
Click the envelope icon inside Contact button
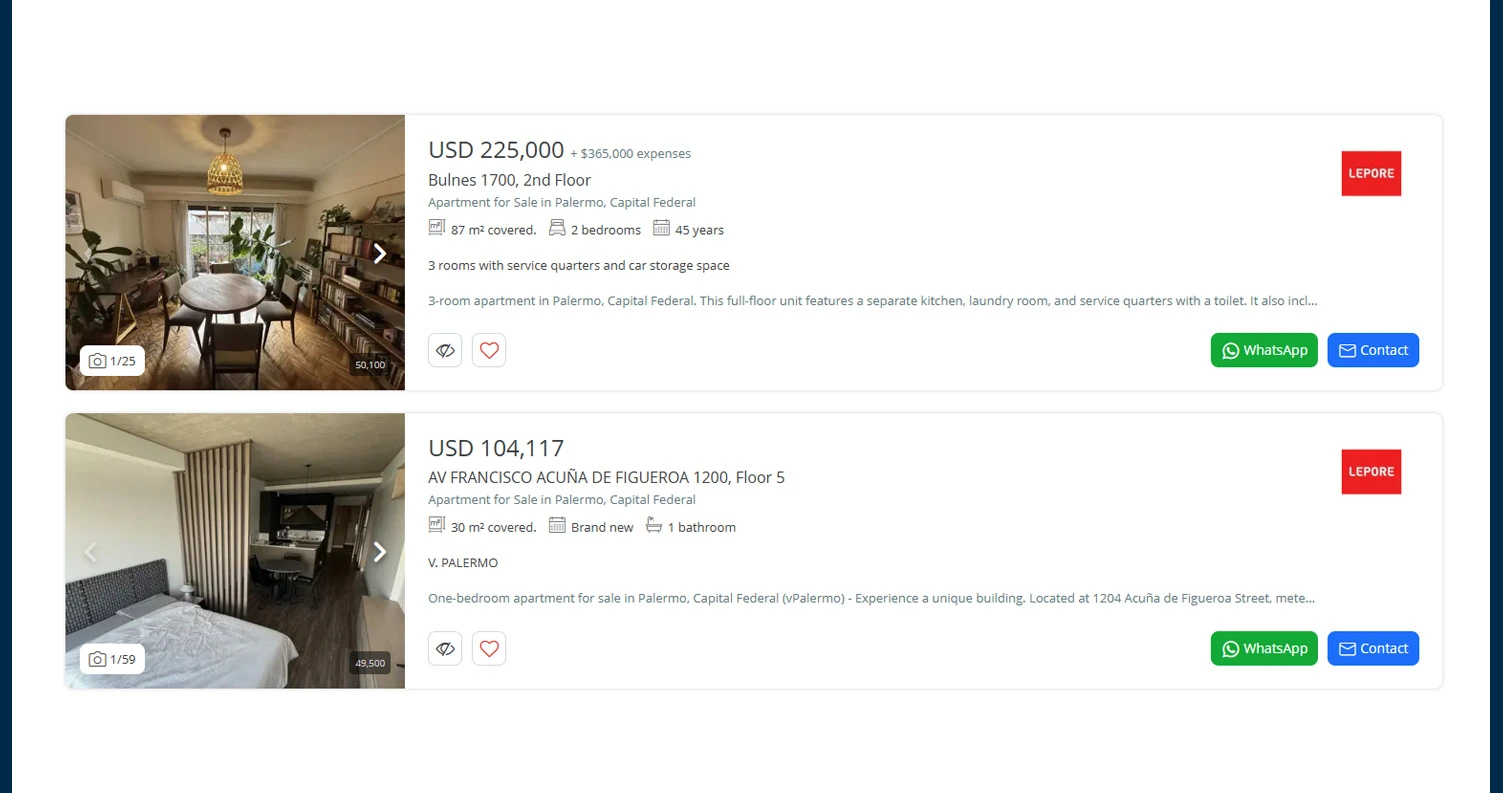coord(1348,350)
